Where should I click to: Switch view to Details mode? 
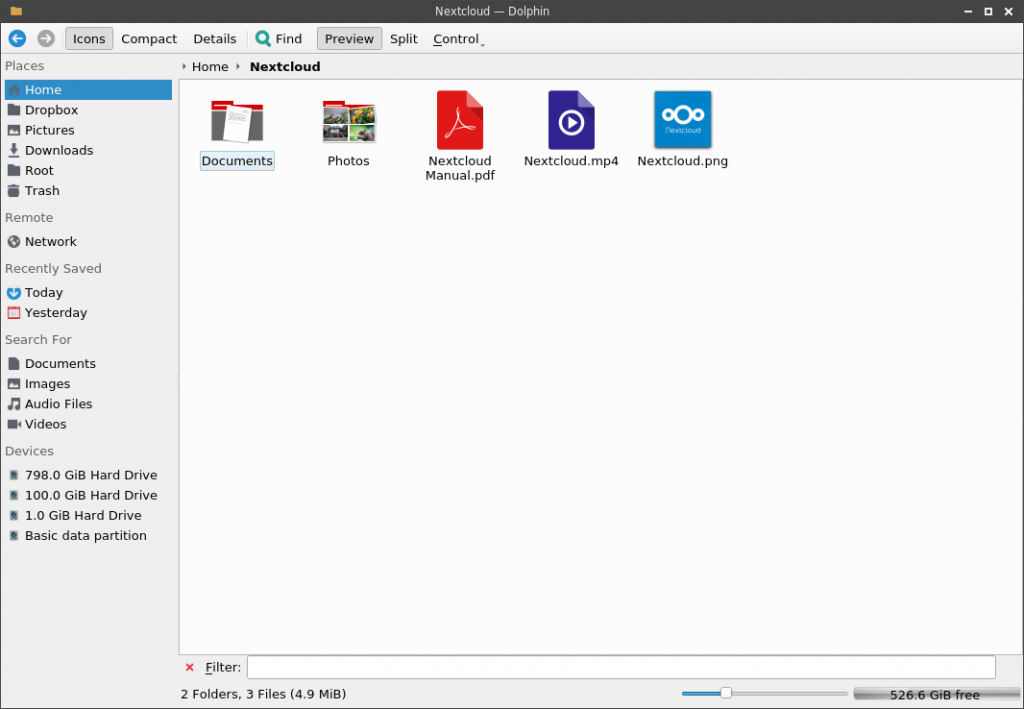point(214,38)
